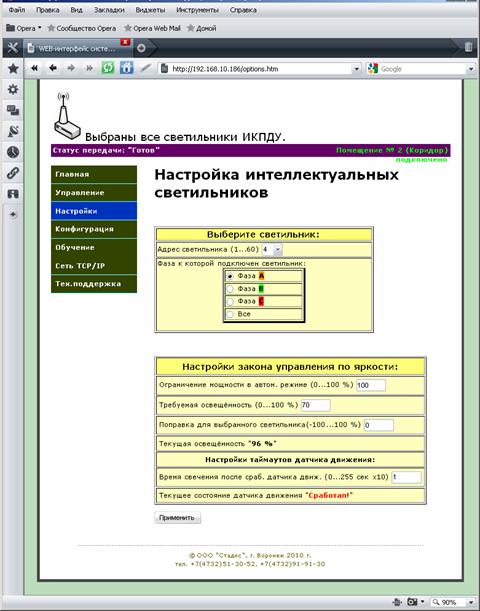Go to Сеть TCP/IP page link
The height and width of the screenshot is (611, 480).
[x=94, y=265]
